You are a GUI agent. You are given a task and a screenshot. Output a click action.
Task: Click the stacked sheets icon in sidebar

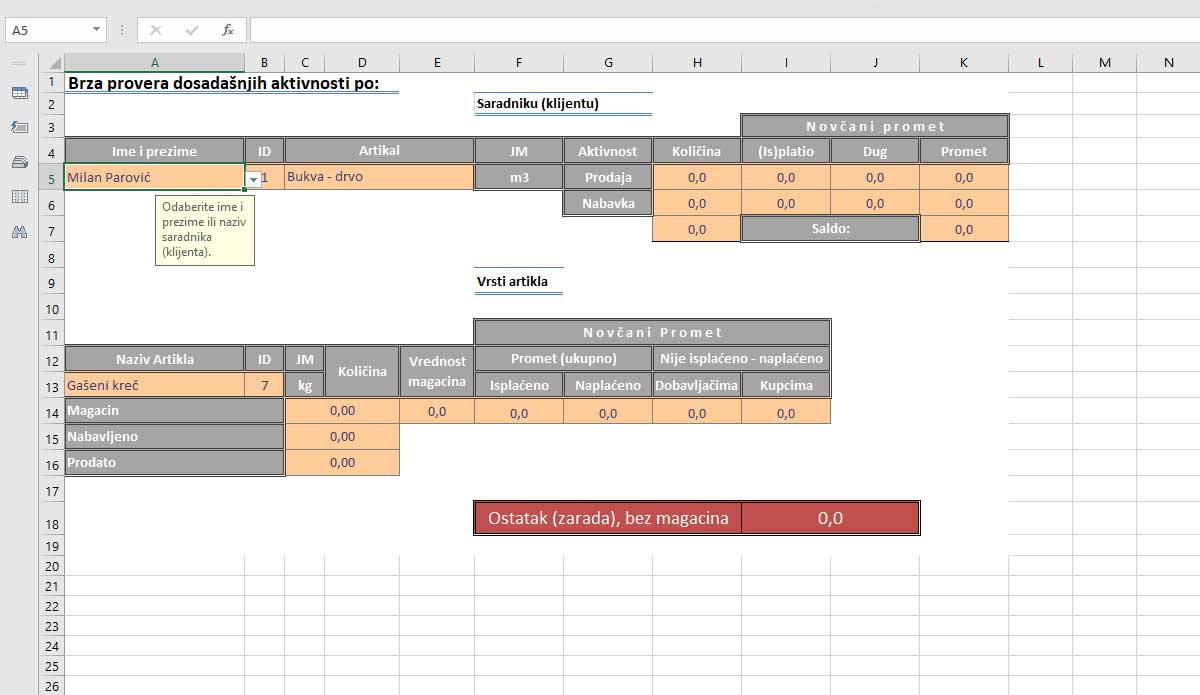tap(19, 162)
